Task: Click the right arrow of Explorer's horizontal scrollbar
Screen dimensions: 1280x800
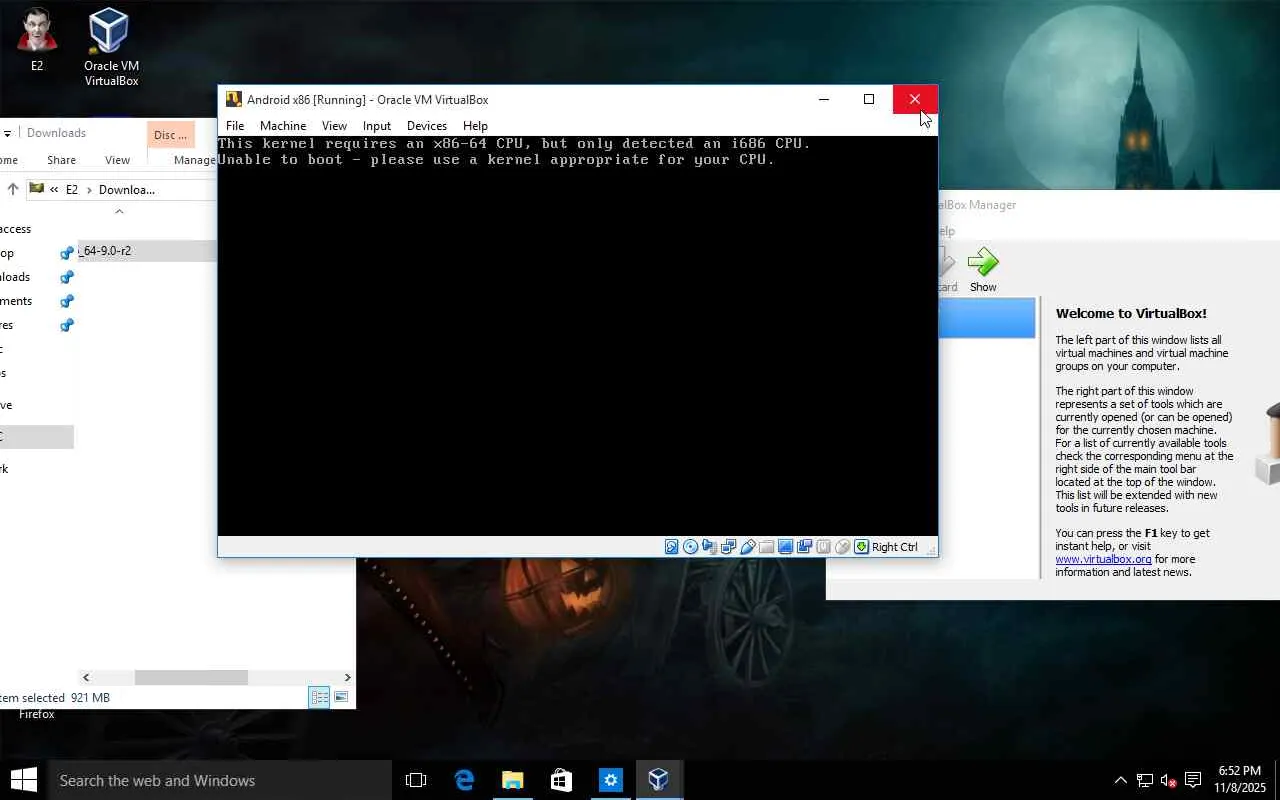Action: [x=347, y=677]
